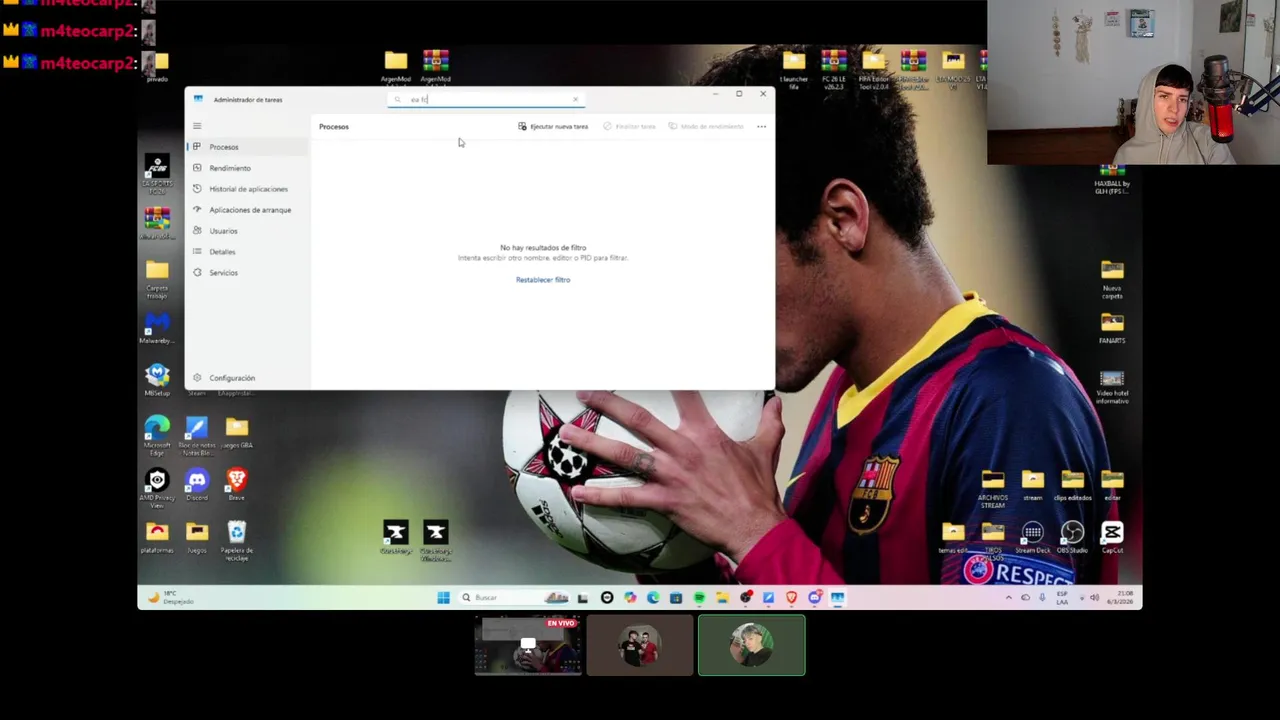
Task: Select the EN VIVO screen share thumbnail
Action: [x=528, y=645]
